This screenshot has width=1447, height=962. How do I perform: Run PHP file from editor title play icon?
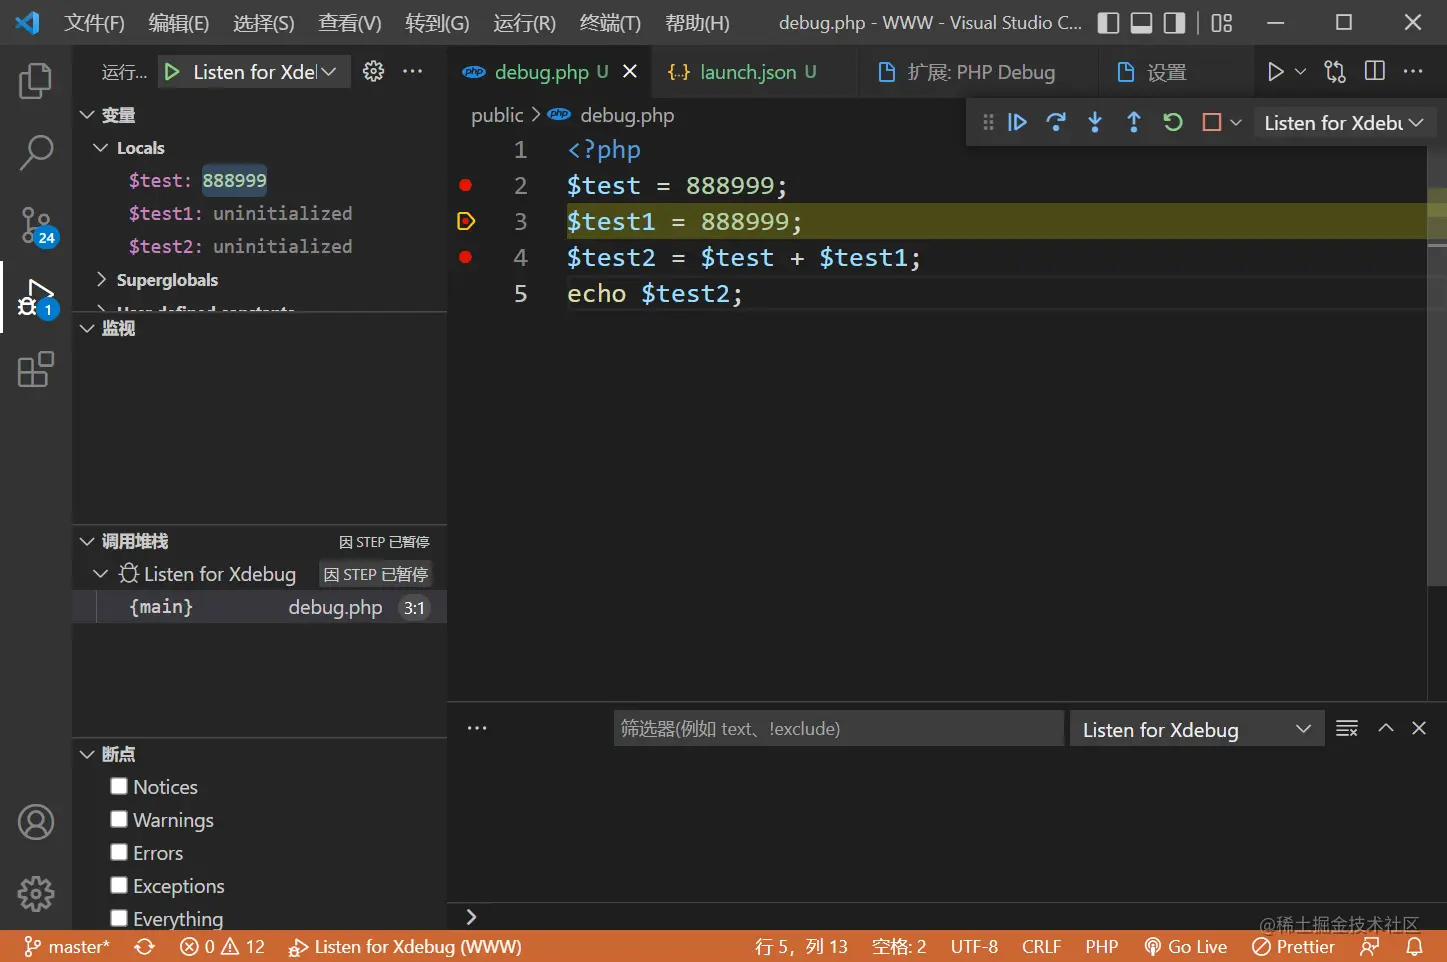pyautogui.click(x=1275, y=71)
